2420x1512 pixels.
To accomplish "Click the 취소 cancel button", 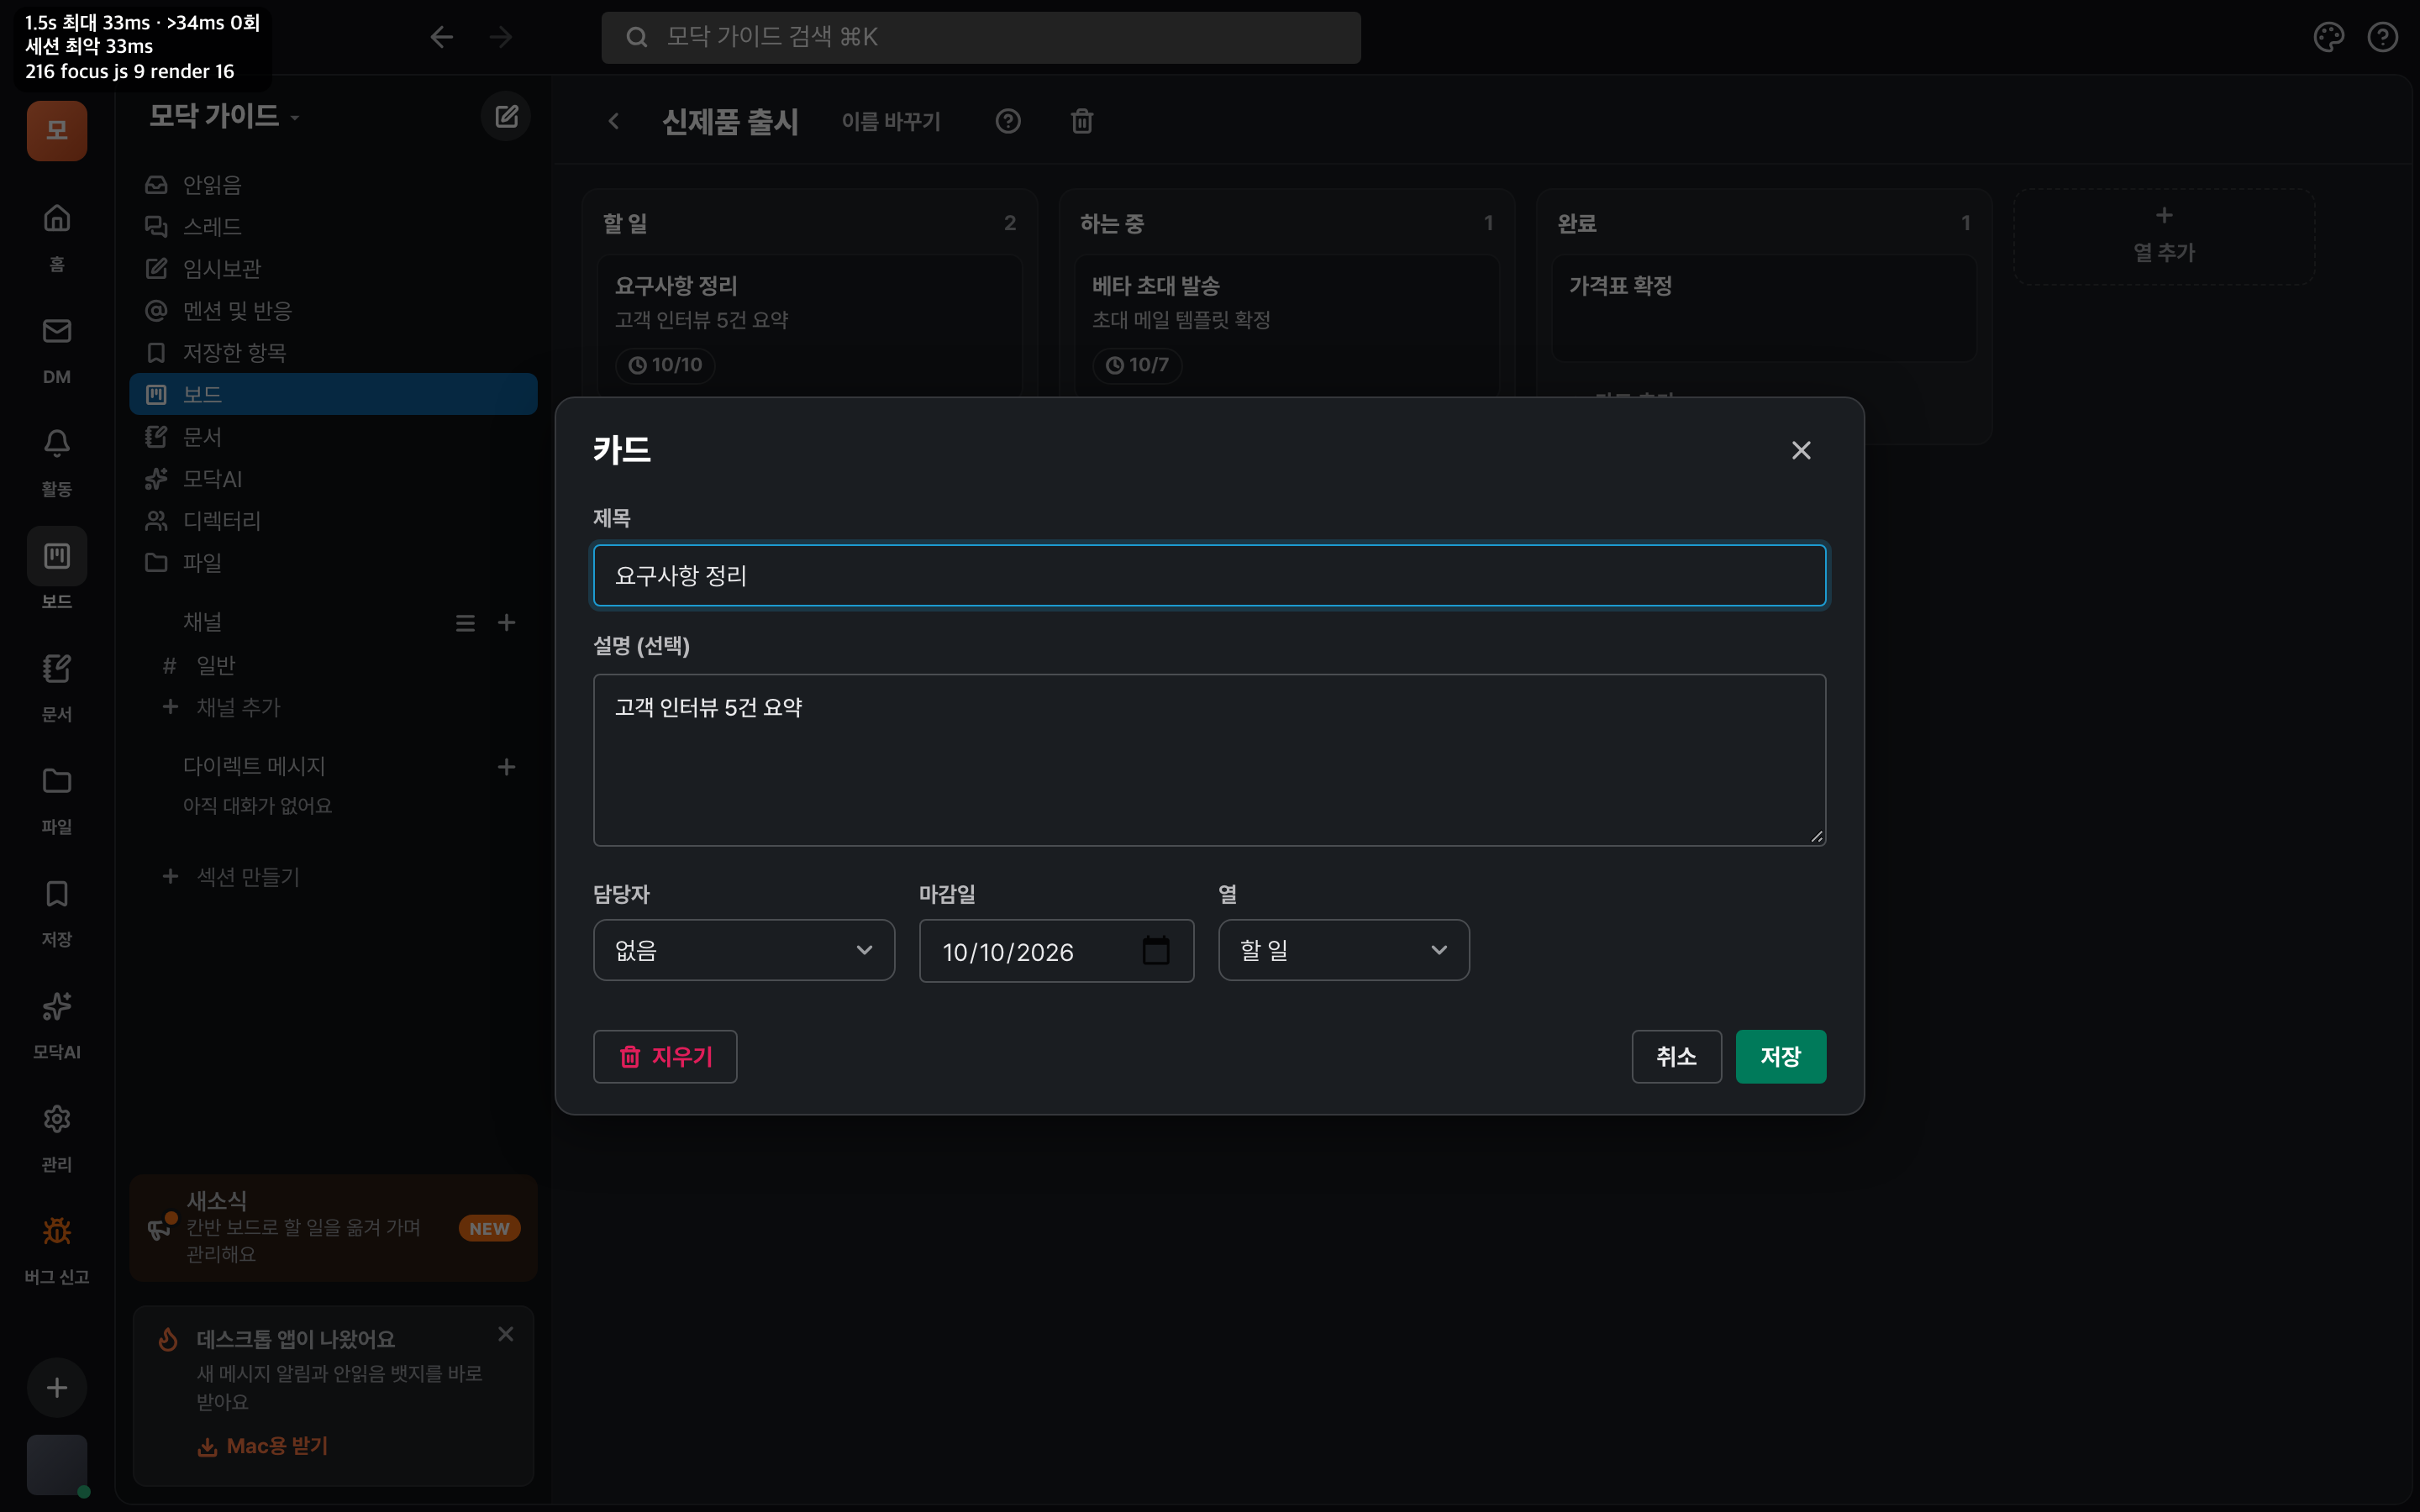I will (1676, 1056).
